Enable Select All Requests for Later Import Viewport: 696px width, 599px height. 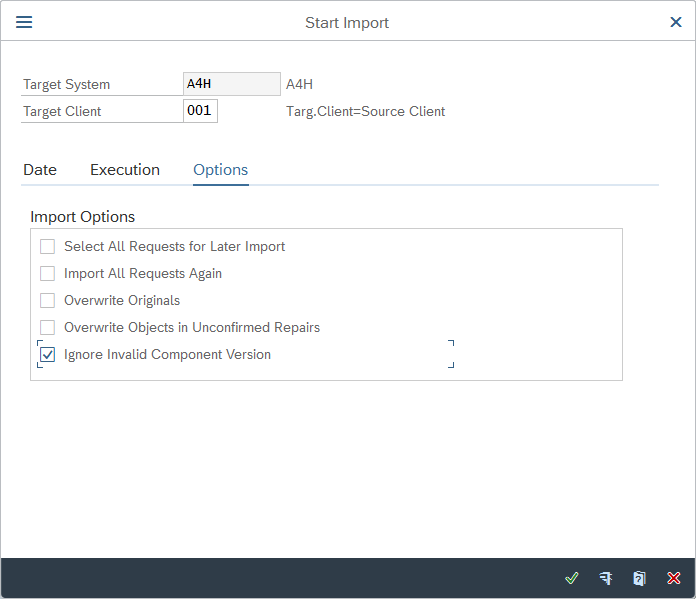pos(47,247)
